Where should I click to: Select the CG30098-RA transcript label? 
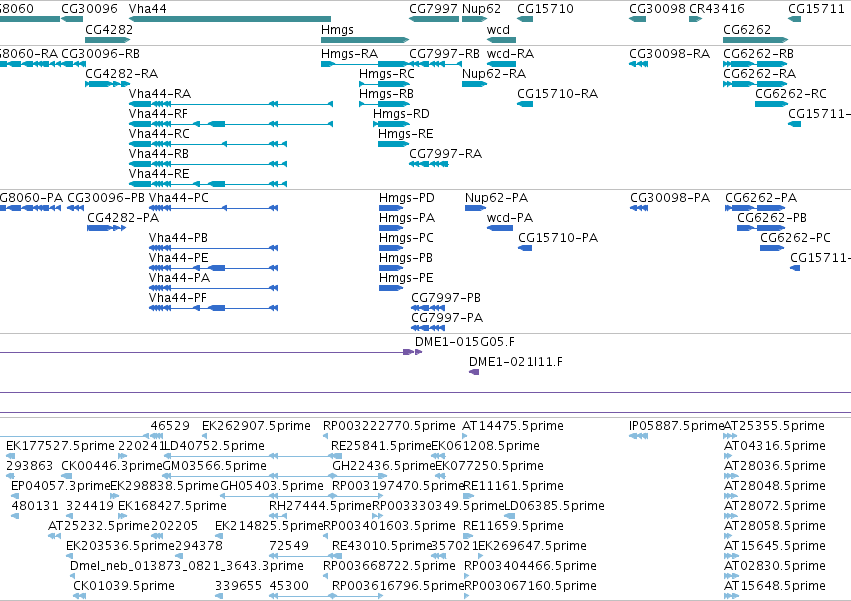pyautogui.click(x=669, y=54)
